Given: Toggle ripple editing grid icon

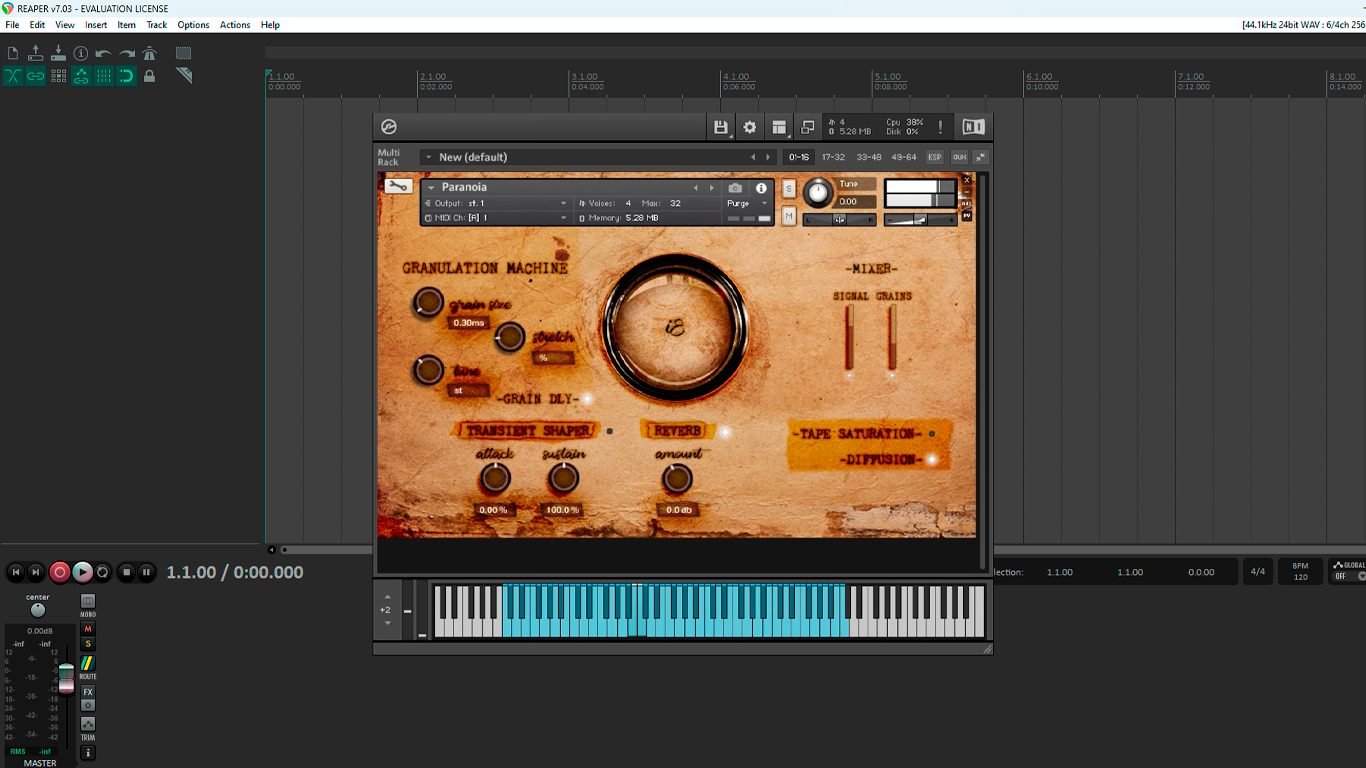Looking at the screenshot, I should coord(58,76).
